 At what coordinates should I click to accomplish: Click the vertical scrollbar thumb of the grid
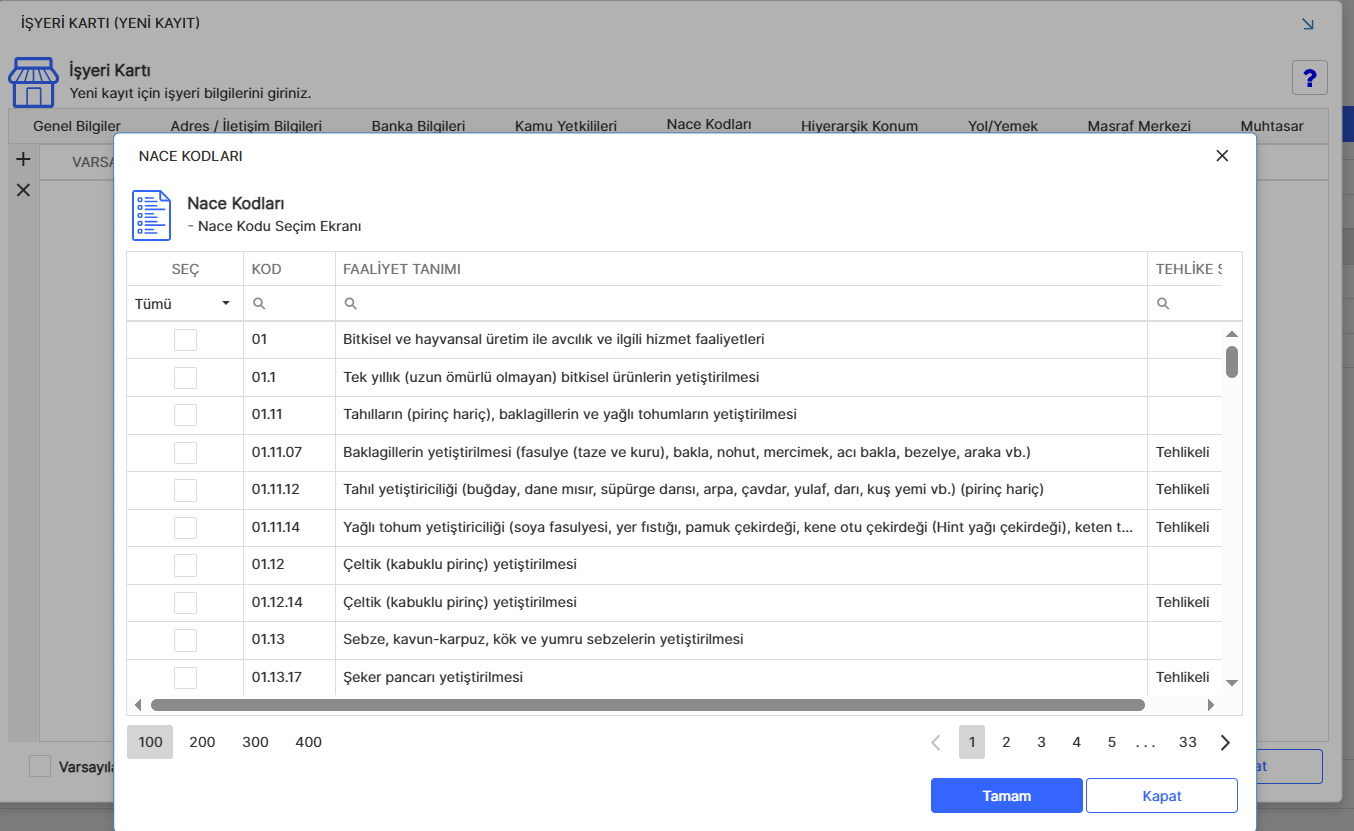(x=1232, y=362)
